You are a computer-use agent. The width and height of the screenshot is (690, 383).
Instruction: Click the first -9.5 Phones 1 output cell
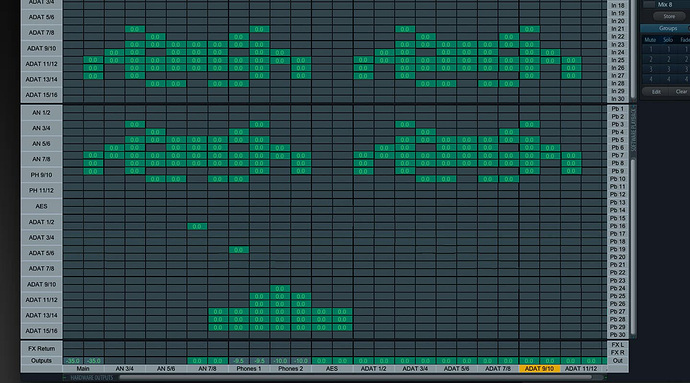click(239, 361)
